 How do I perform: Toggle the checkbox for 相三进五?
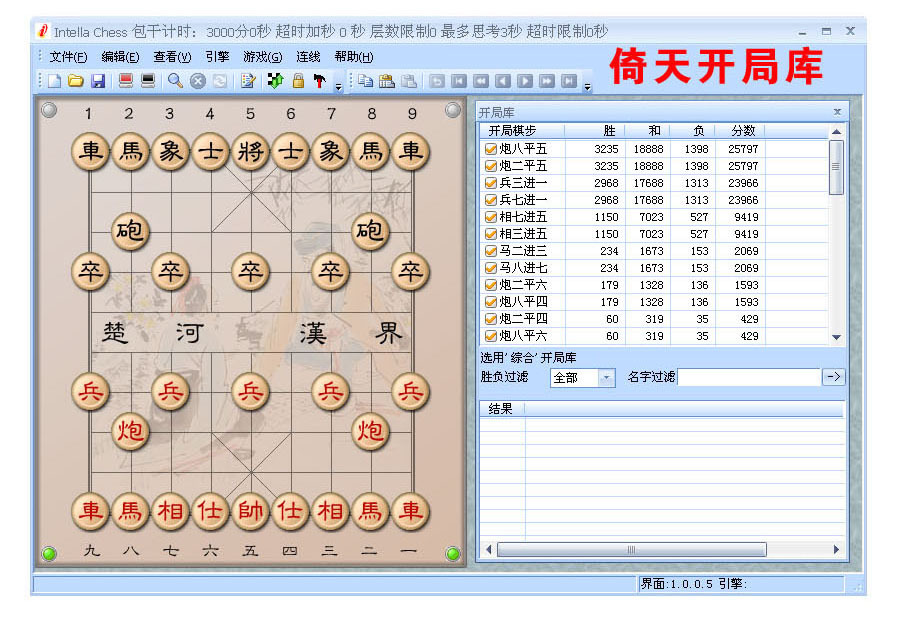pos(491,234)
